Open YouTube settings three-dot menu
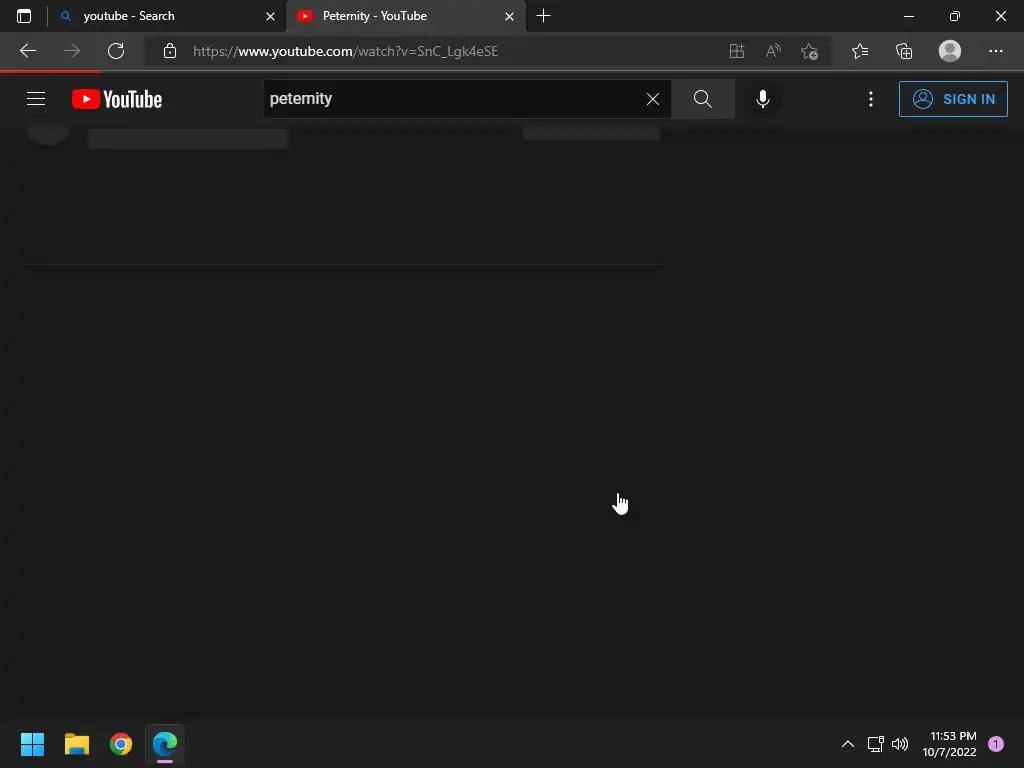This screenshot has width=1024, height=768. [871, 99]
